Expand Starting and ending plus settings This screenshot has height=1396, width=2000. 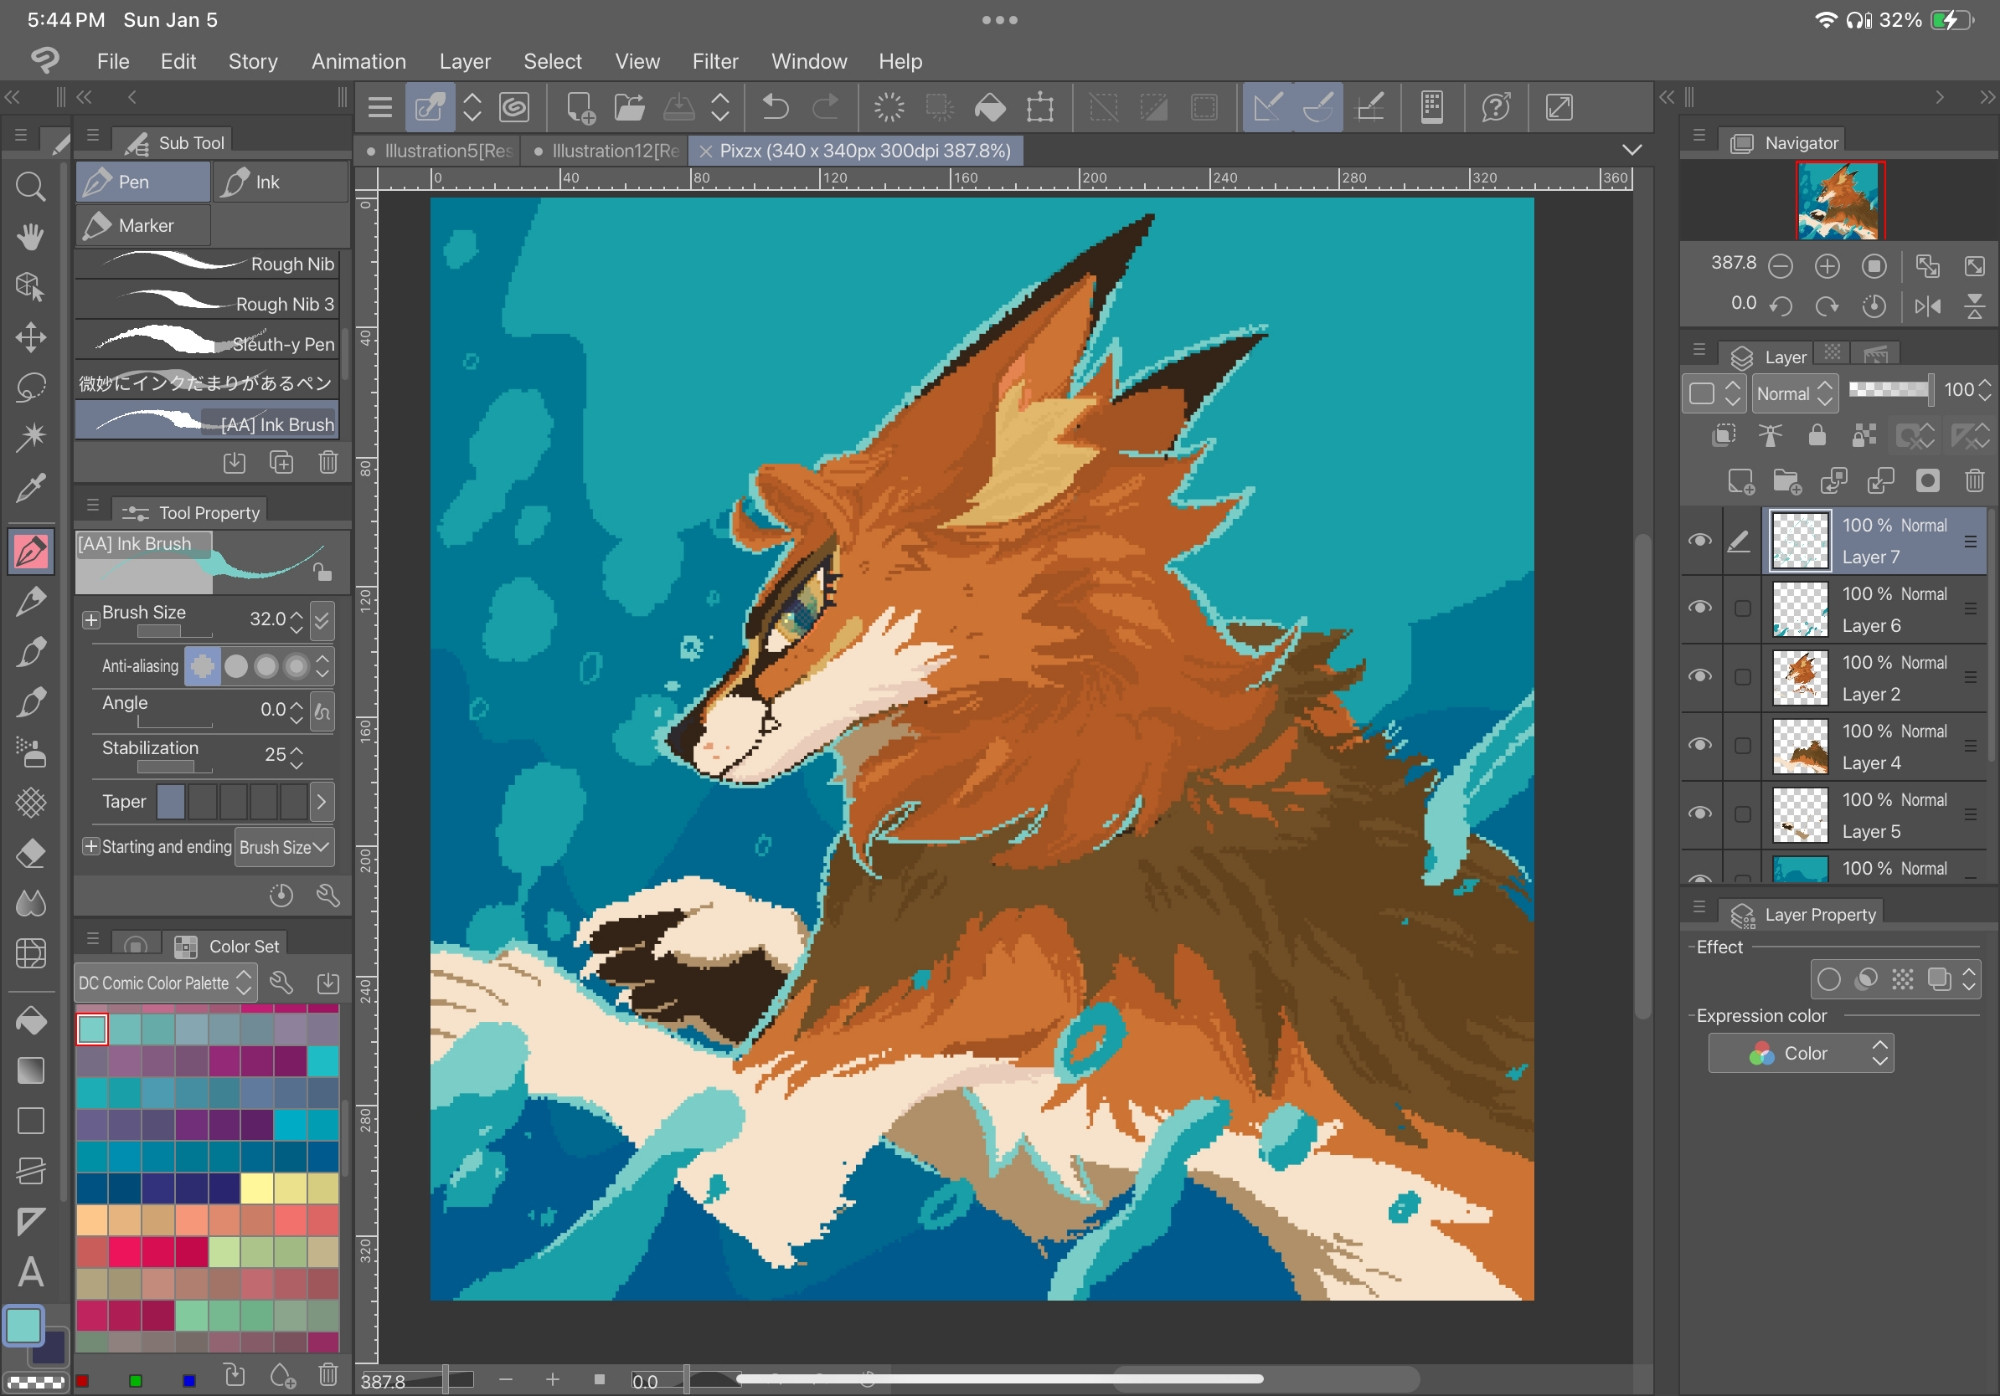tap(91, 847)
